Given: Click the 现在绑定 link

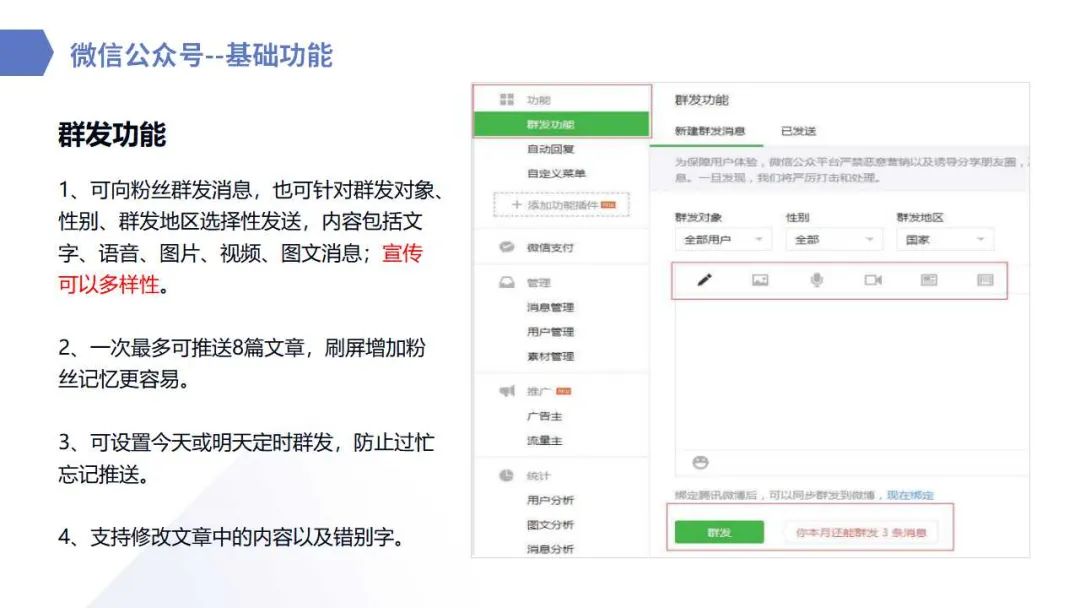Looking at the screenshot, I should point(910,495).
